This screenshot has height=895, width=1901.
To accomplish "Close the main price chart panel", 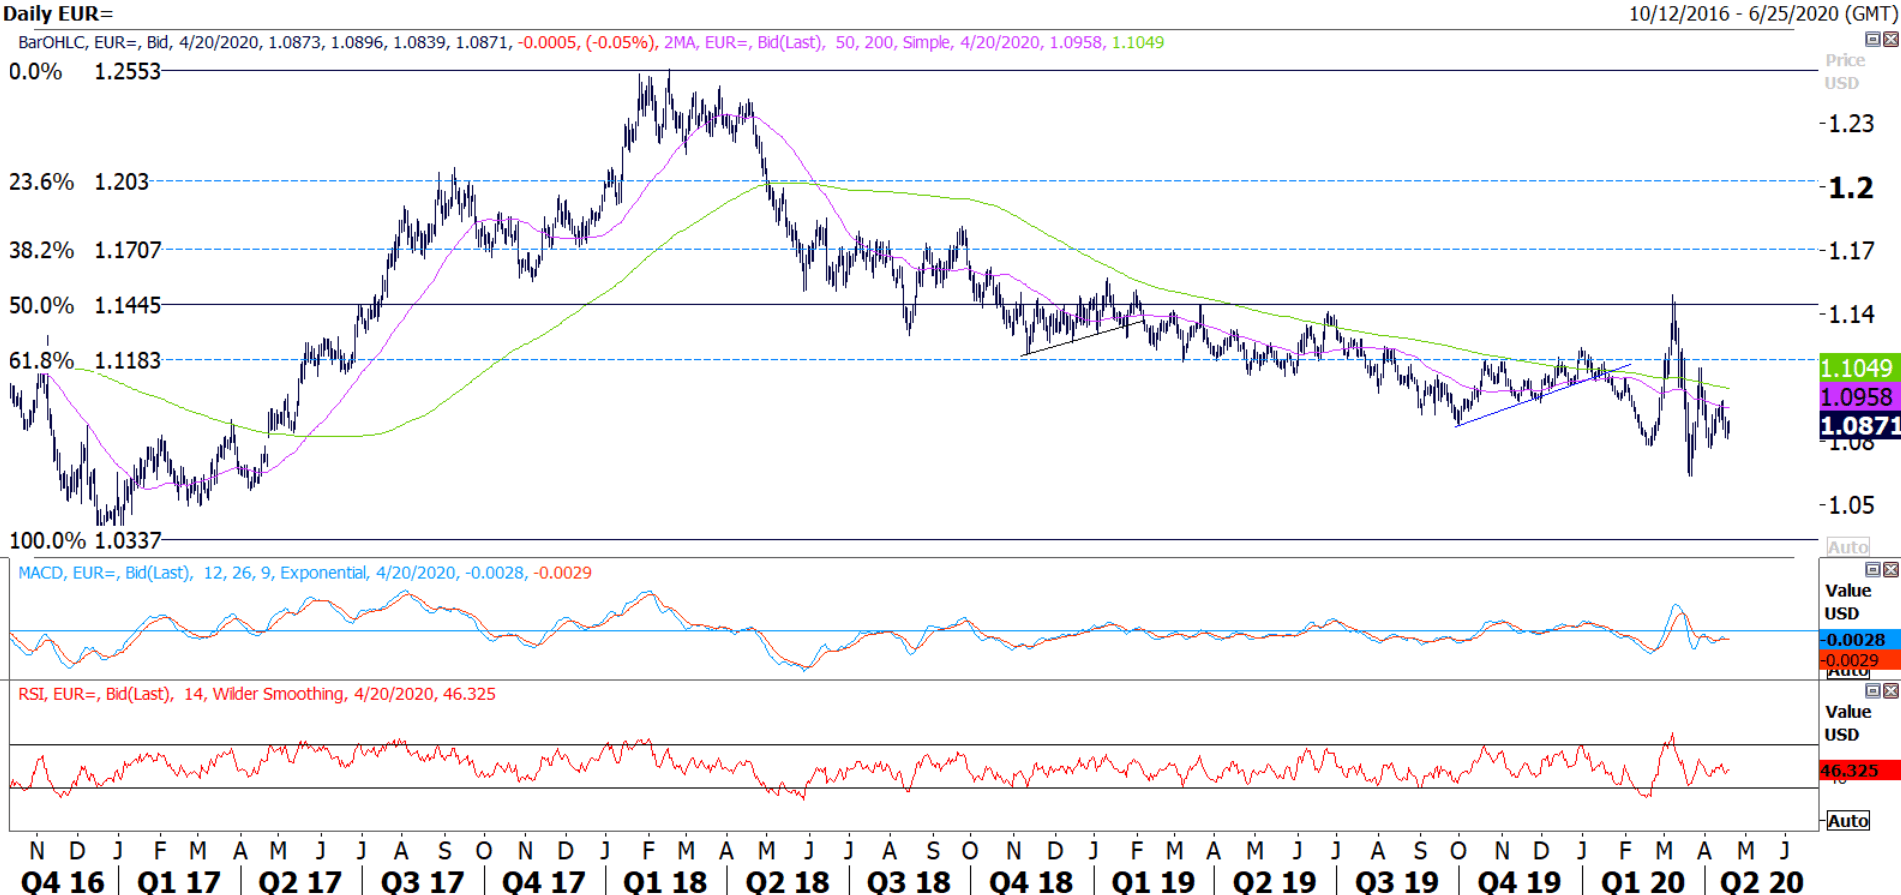I will click(x=1890, y=39).
